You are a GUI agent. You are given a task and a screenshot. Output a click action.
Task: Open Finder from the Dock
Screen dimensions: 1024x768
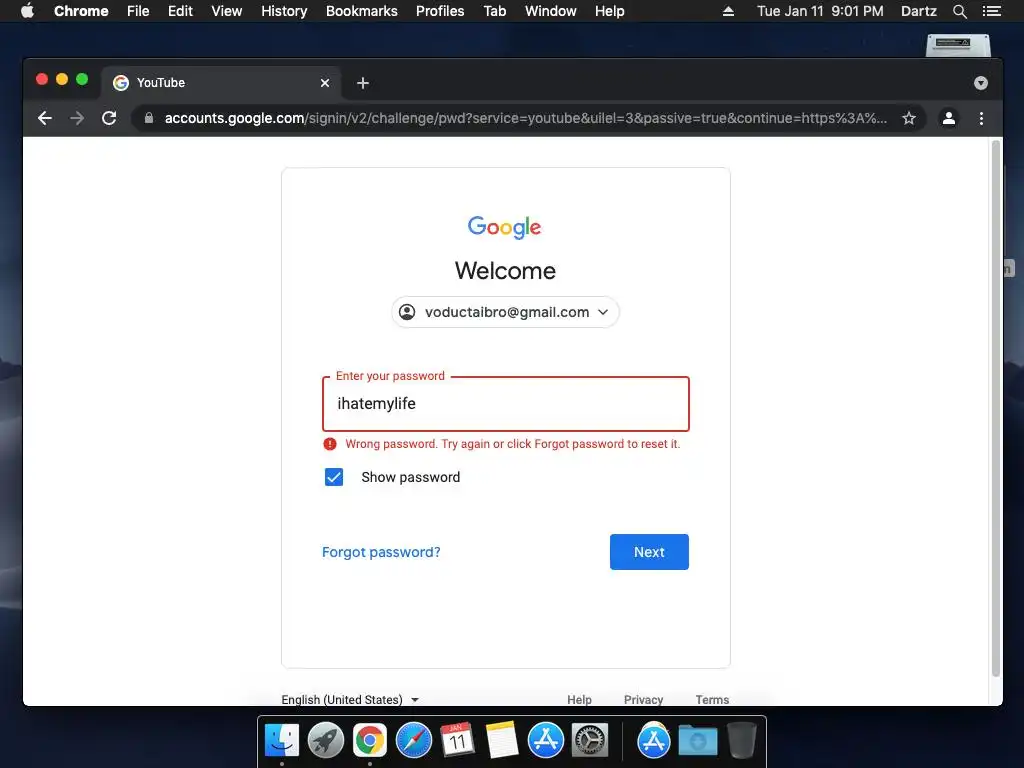click(282, 740)
